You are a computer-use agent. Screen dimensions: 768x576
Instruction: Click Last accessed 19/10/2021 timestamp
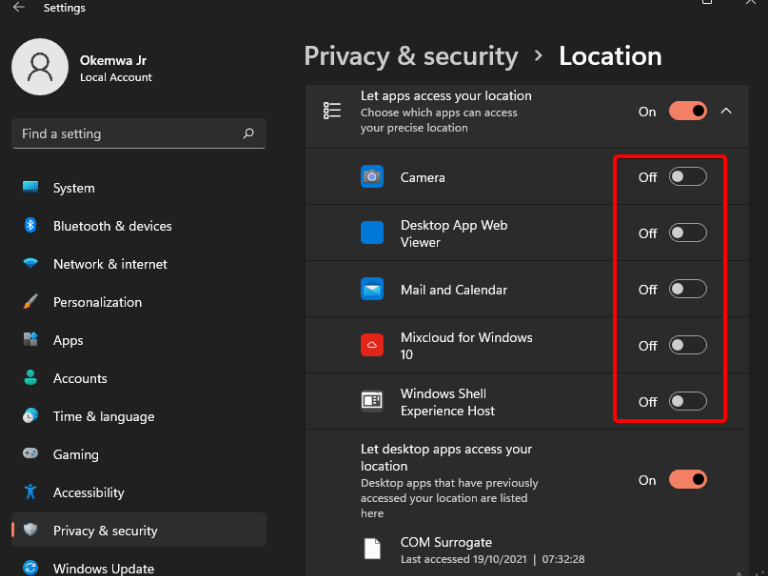(492, 559)
